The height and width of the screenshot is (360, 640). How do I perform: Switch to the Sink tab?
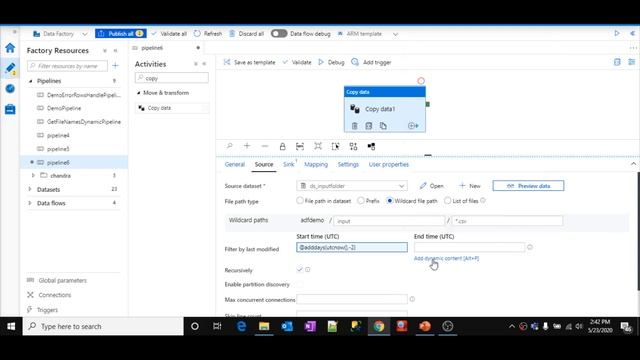point(288,164)
